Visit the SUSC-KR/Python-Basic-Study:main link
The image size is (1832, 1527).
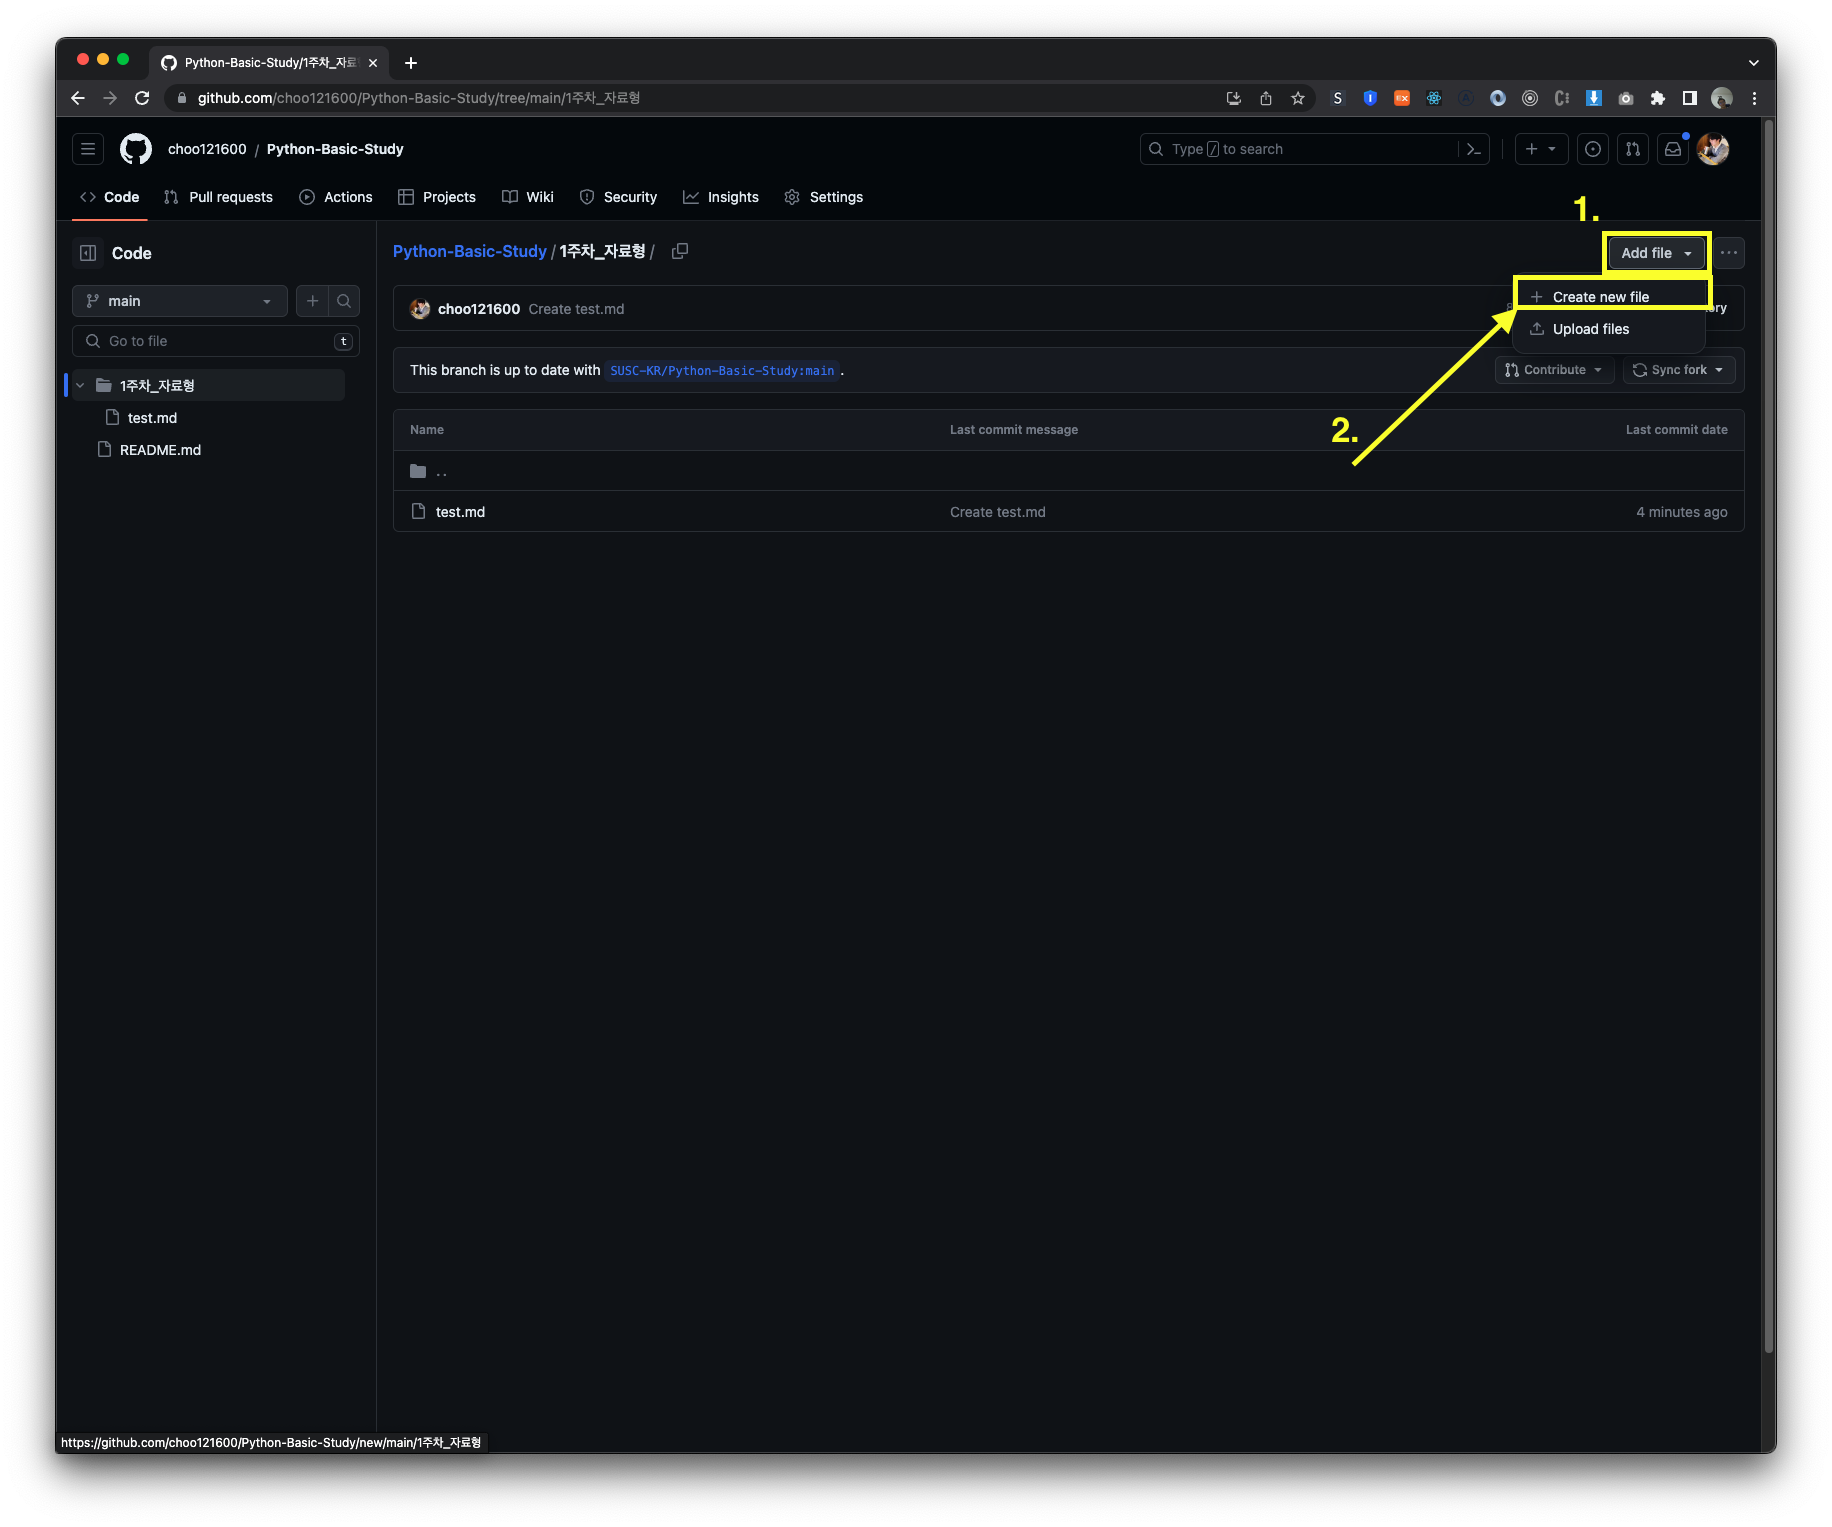coord(721,370)
